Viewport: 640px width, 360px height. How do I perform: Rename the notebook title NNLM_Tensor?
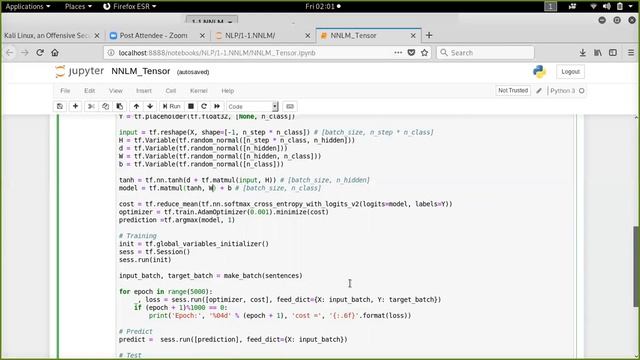click(x=140, y=71)
